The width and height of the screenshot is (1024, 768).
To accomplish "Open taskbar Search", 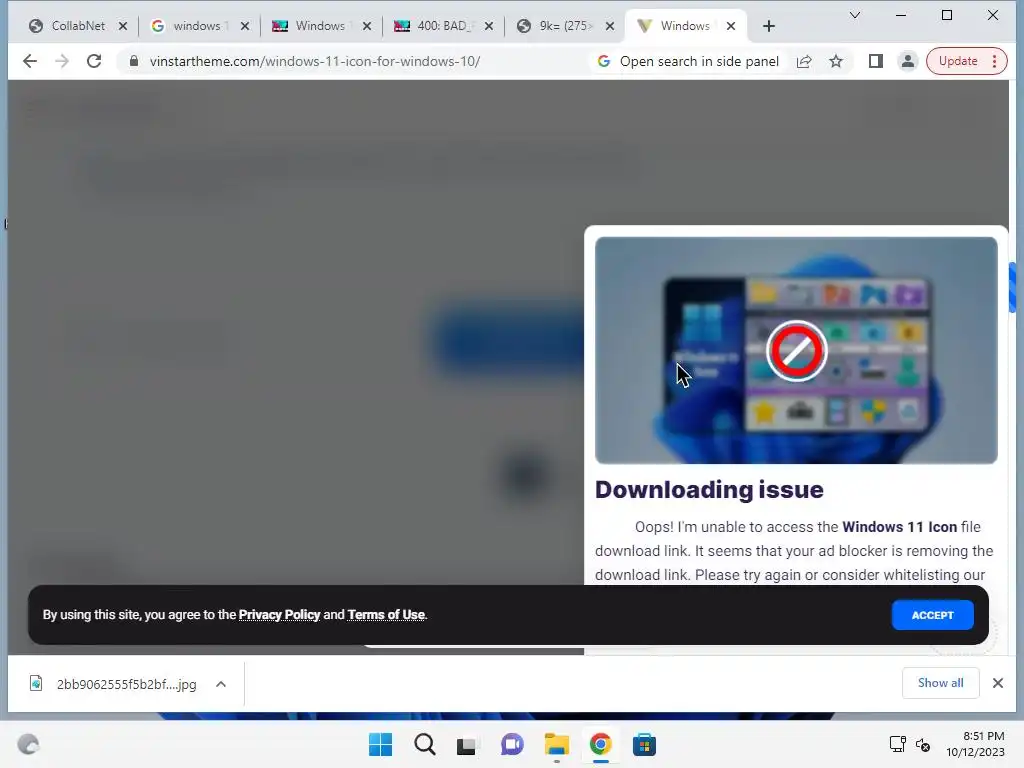I will (424, 744).
